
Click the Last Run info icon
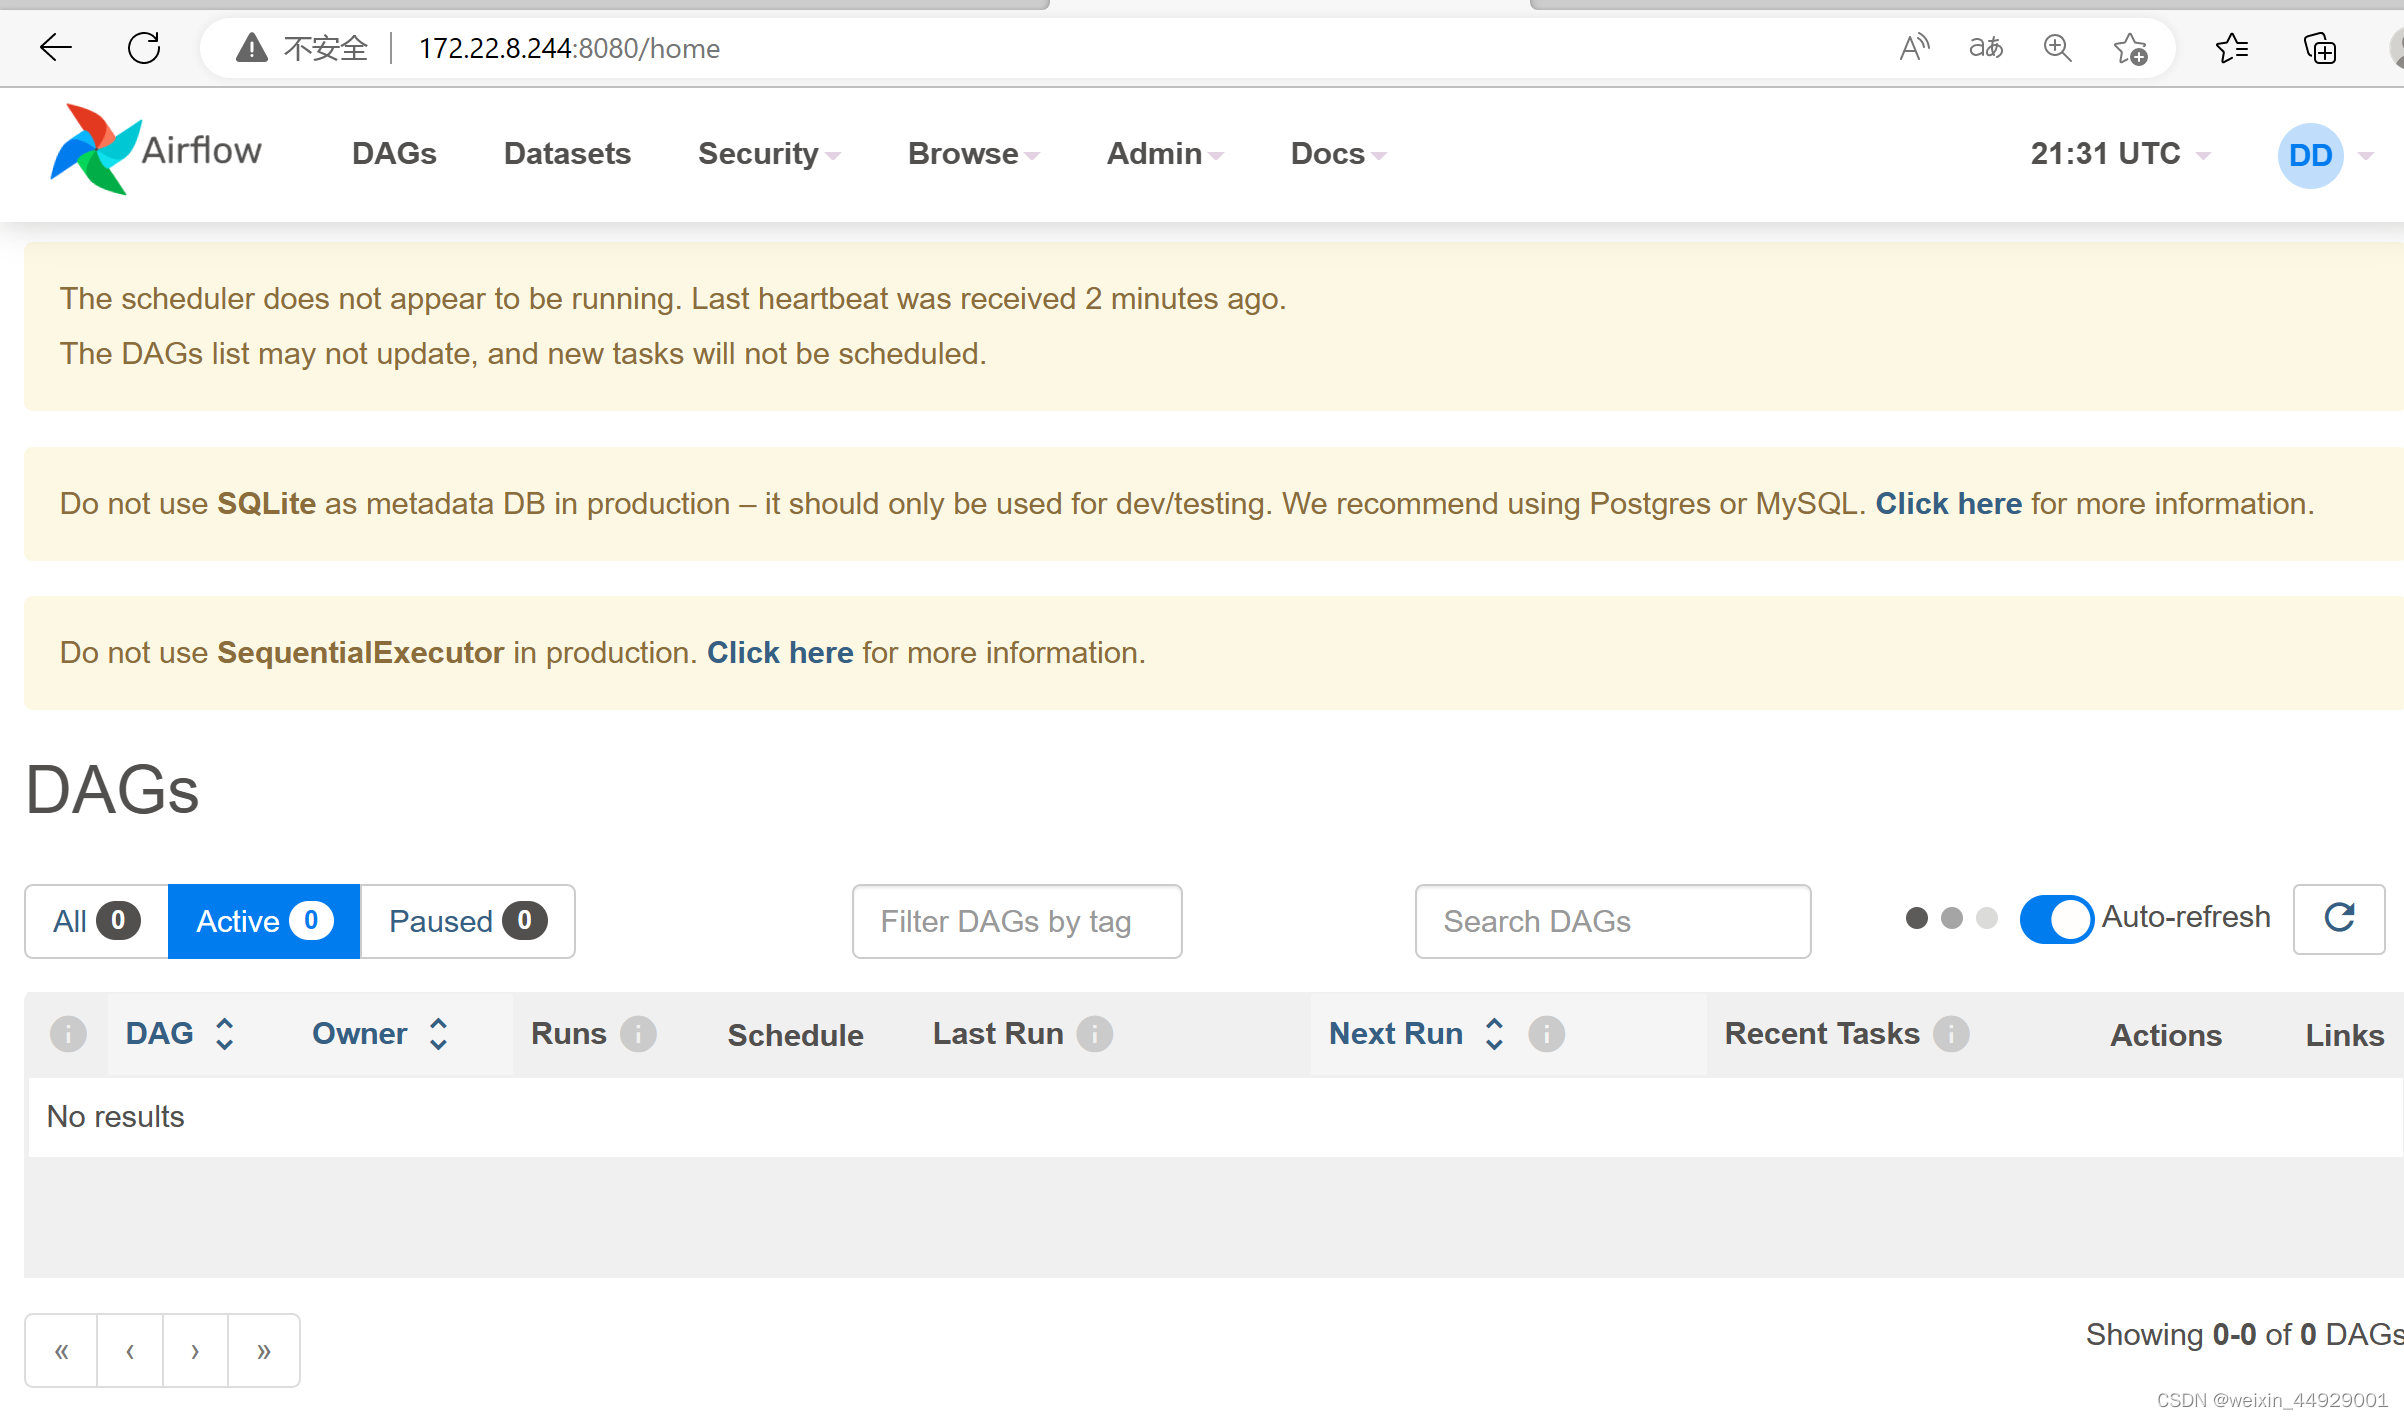tap(1094, 1034)
